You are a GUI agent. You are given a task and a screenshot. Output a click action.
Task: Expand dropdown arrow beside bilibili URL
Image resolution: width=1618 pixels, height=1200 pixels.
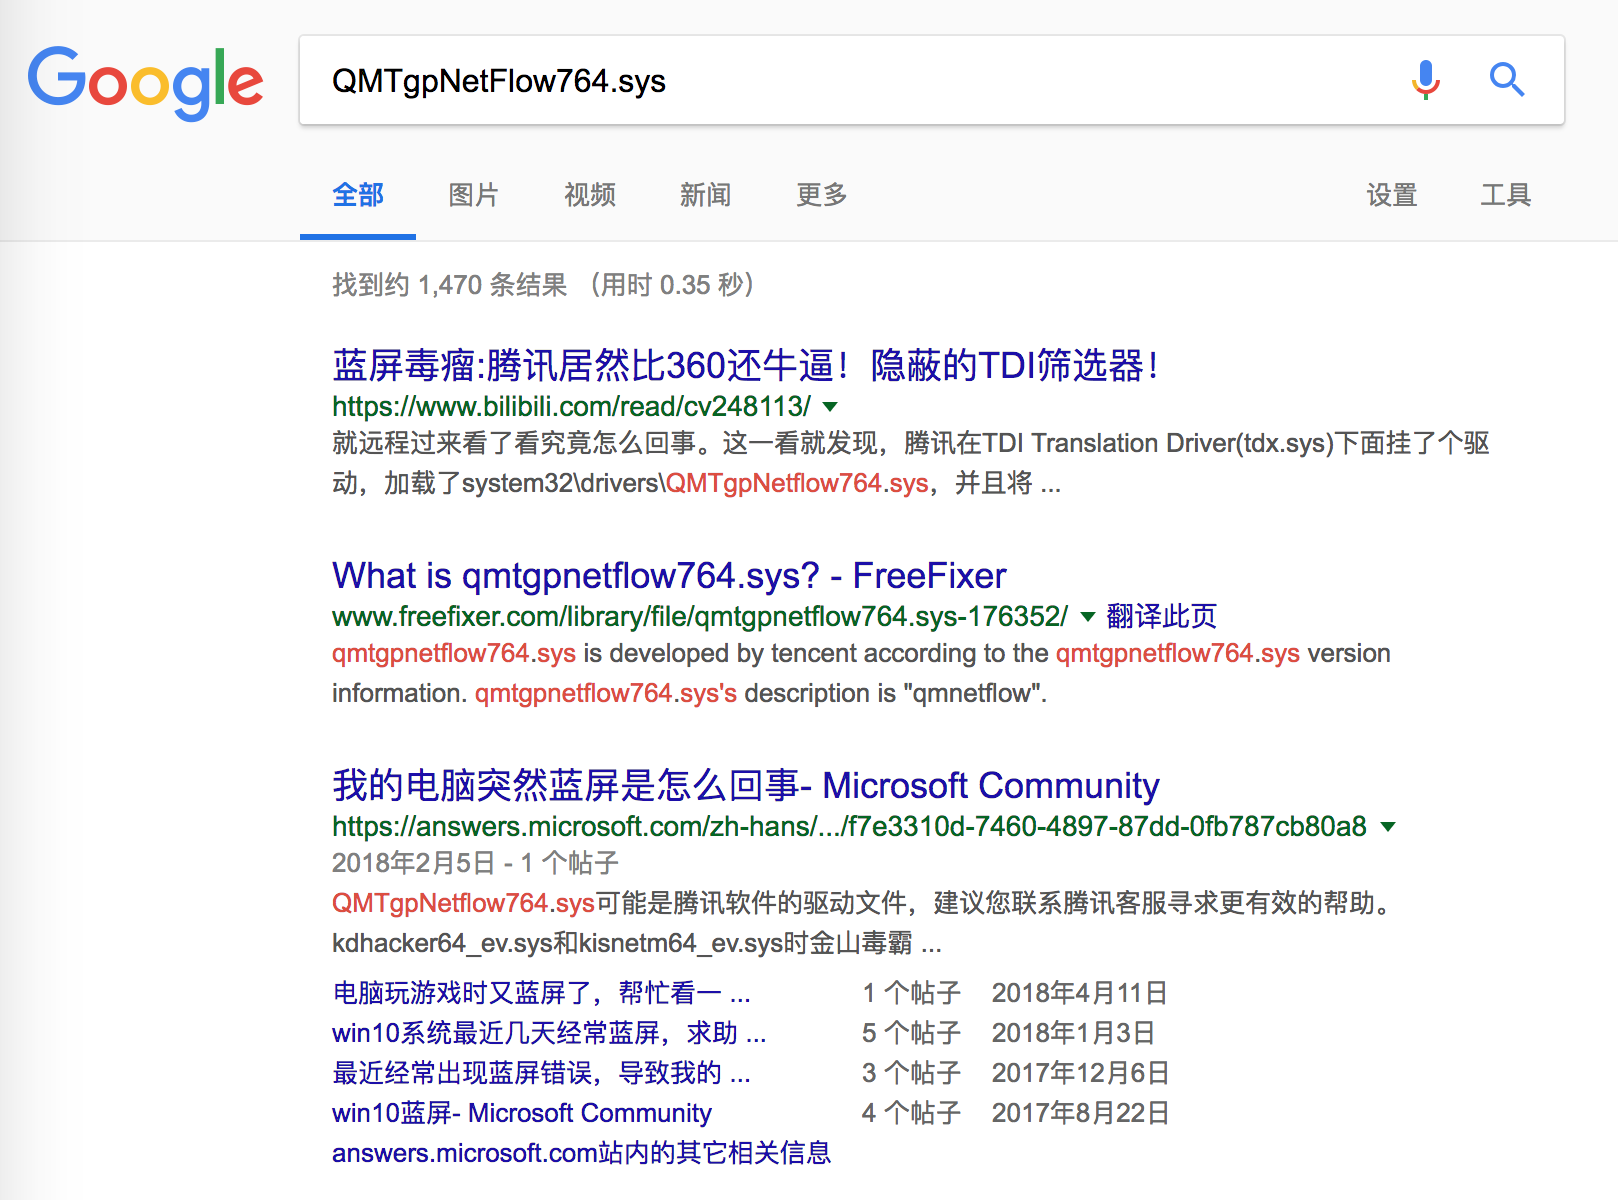pyautogui.click(x=830, y=407)
